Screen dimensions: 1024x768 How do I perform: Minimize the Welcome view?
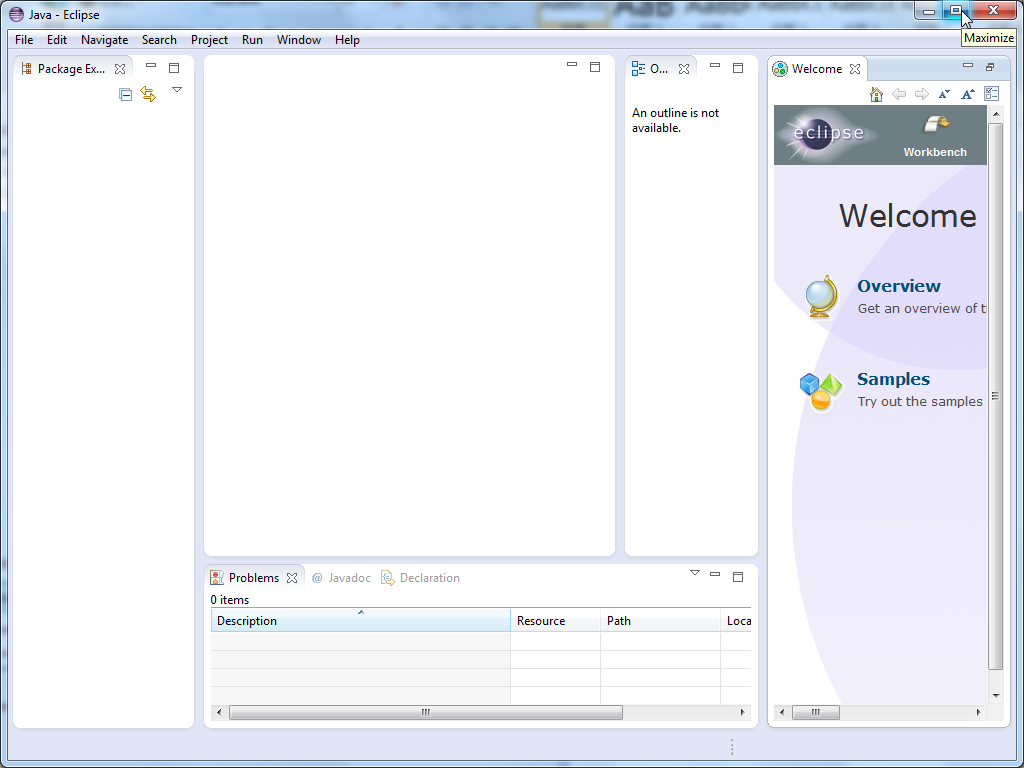[x=968, y=65]
